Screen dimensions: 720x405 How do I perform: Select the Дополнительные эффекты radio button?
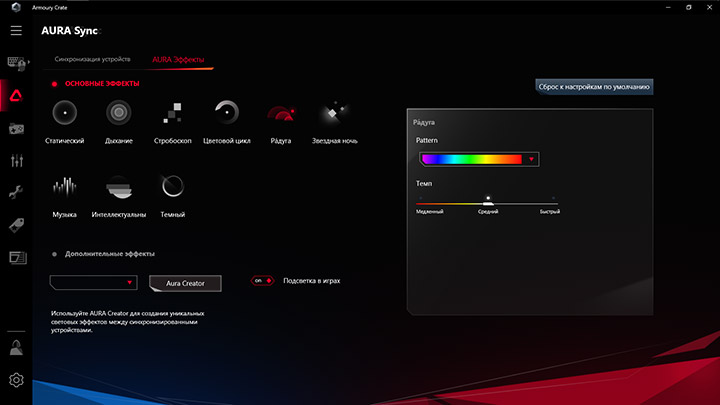coord(54,254)
